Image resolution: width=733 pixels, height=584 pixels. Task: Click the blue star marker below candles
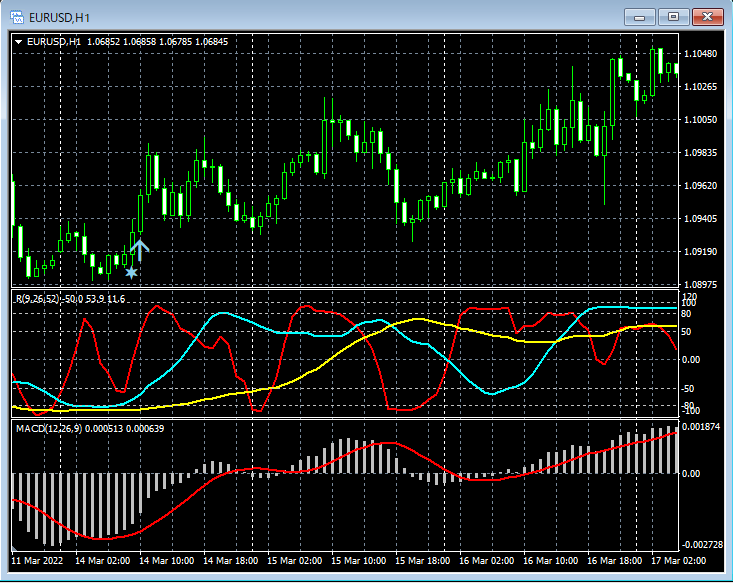(131, 271)
